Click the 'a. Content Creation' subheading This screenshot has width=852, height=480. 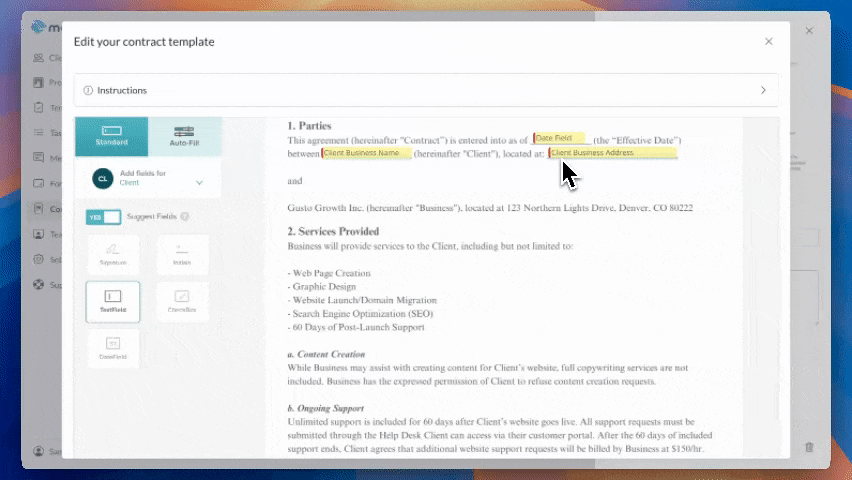click(326, 354)
